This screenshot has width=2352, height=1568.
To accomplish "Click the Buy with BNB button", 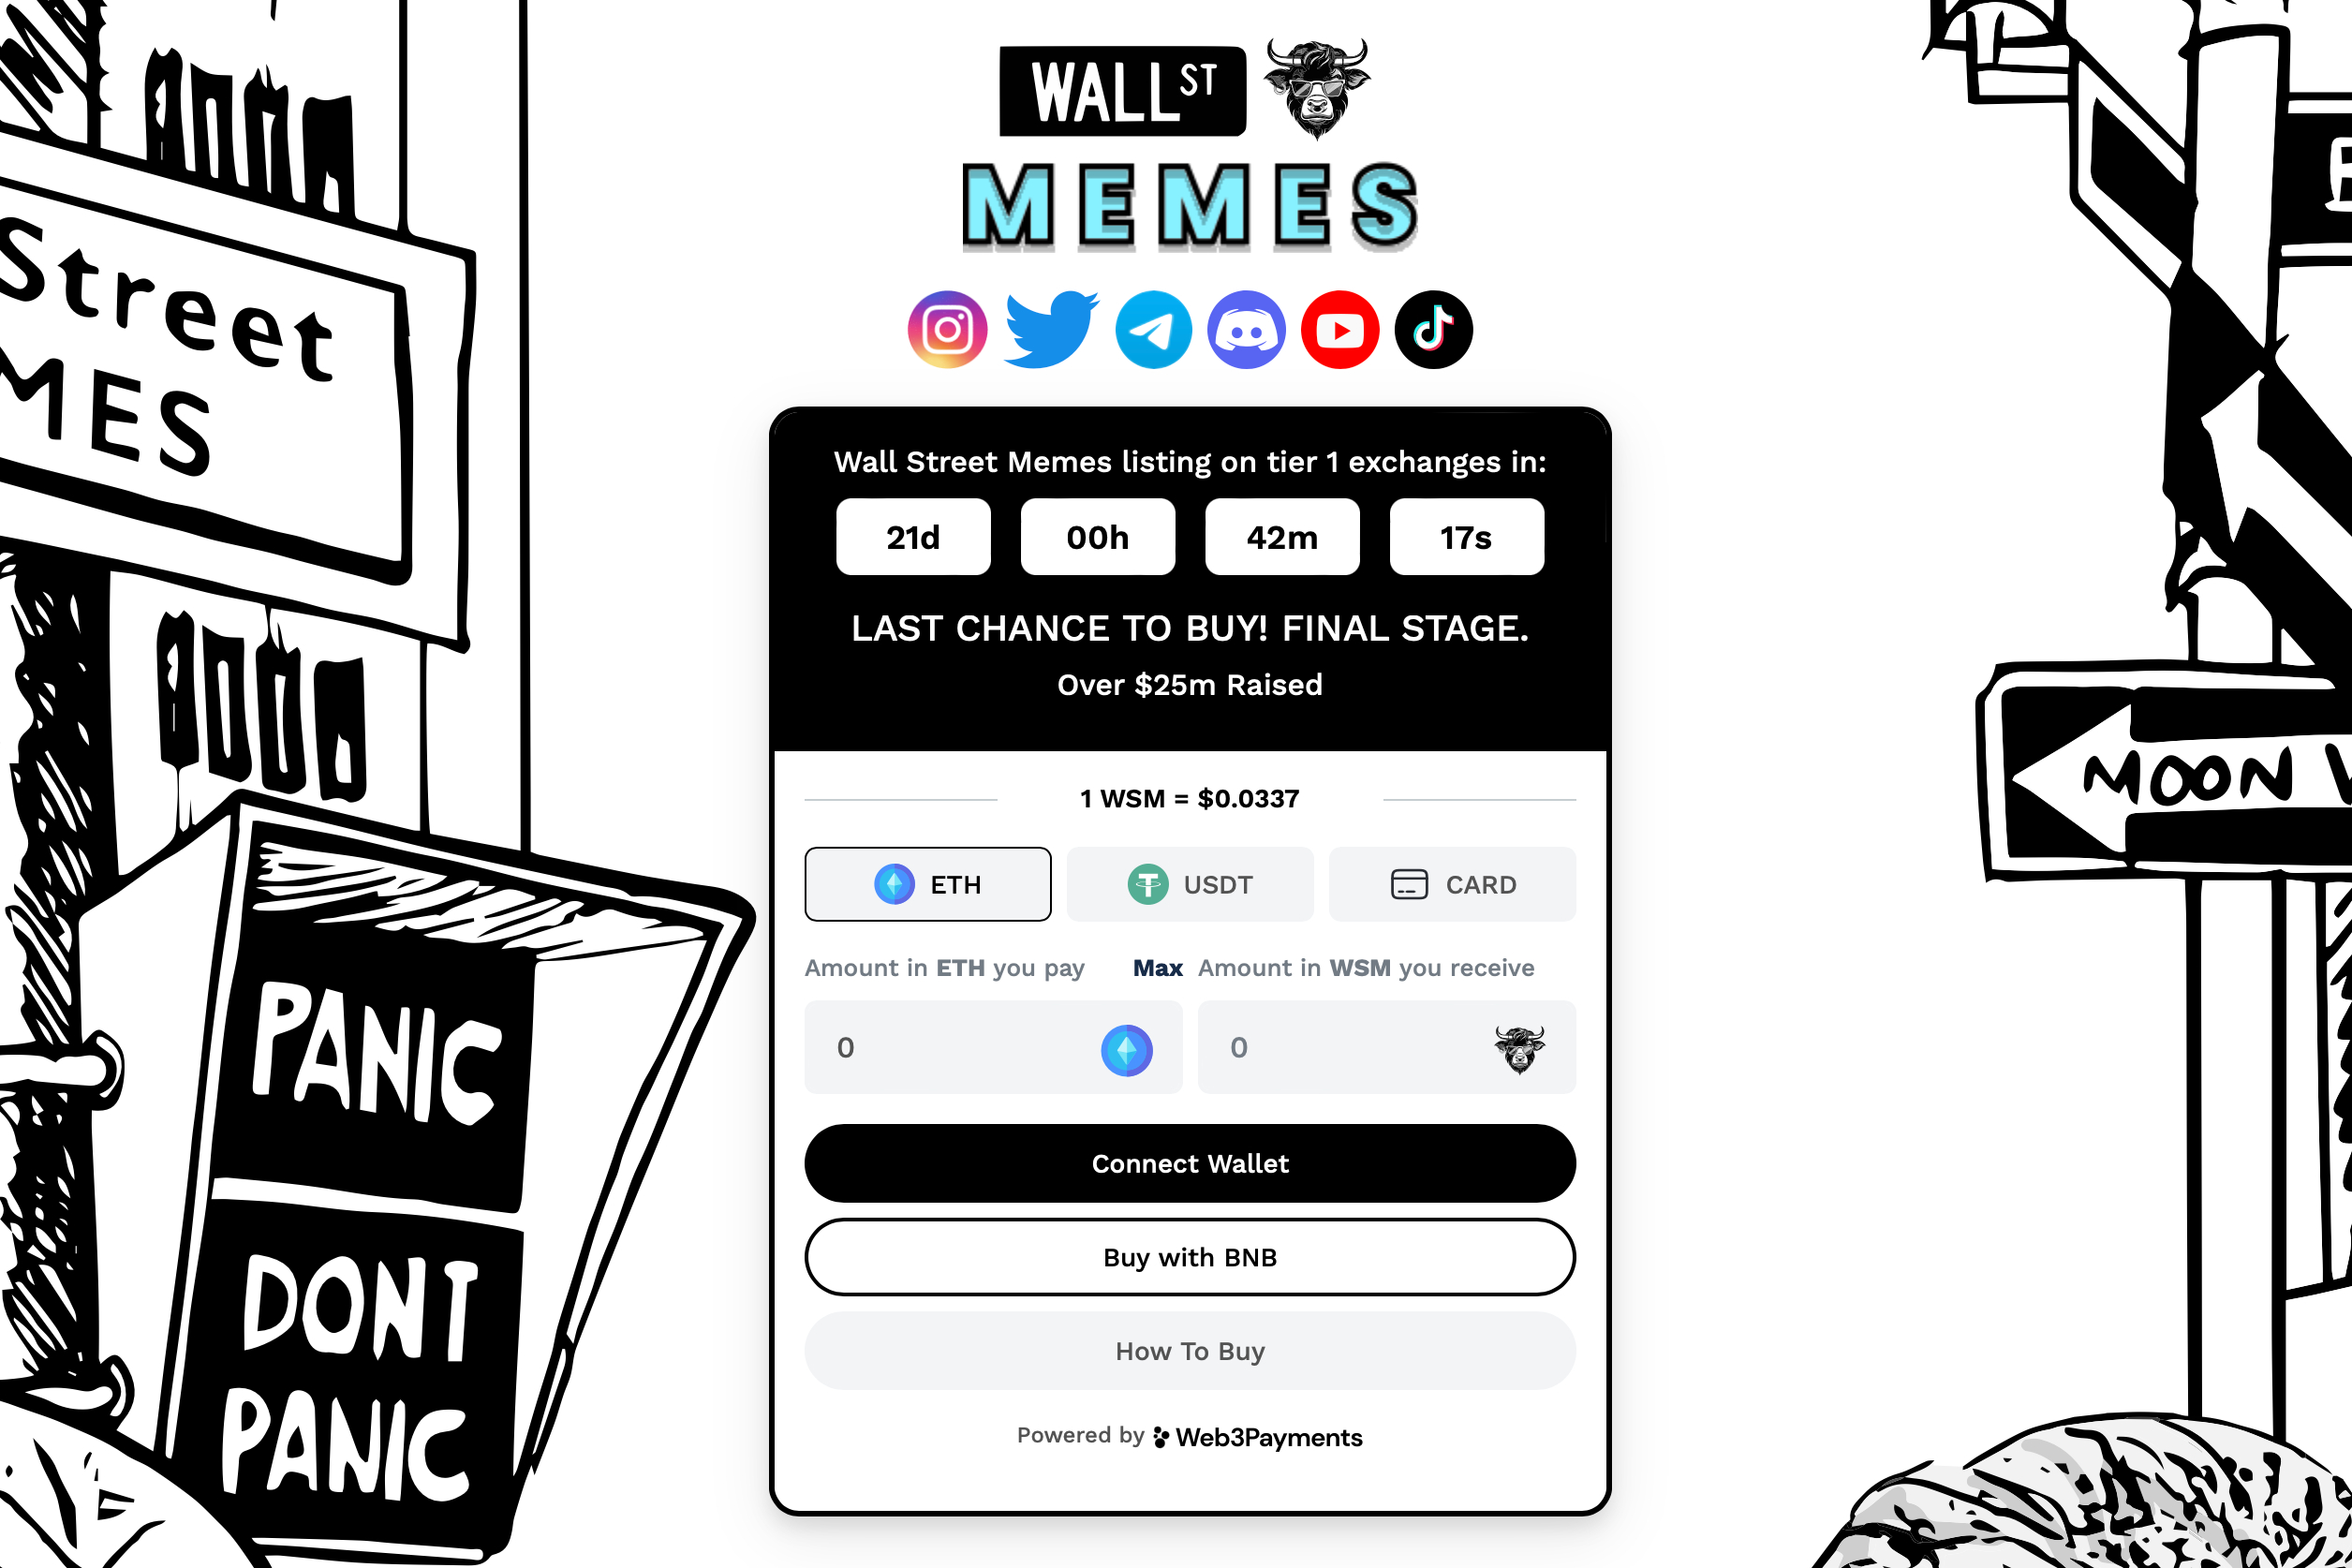I will [1189, 1256].
